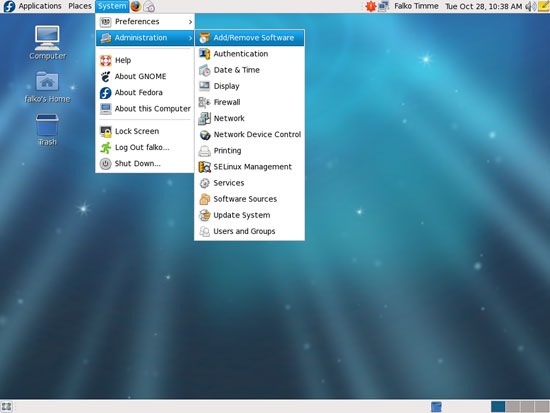Select SELinux Management

[x=249, y=167]
